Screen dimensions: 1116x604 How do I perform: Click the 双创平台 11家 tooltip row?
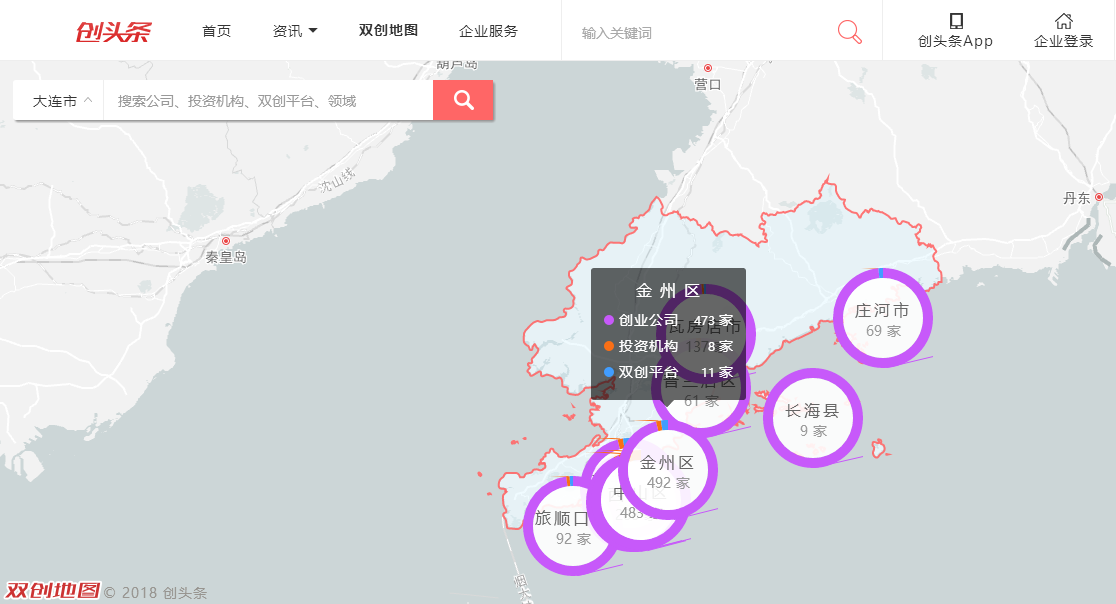click(668, 372)
